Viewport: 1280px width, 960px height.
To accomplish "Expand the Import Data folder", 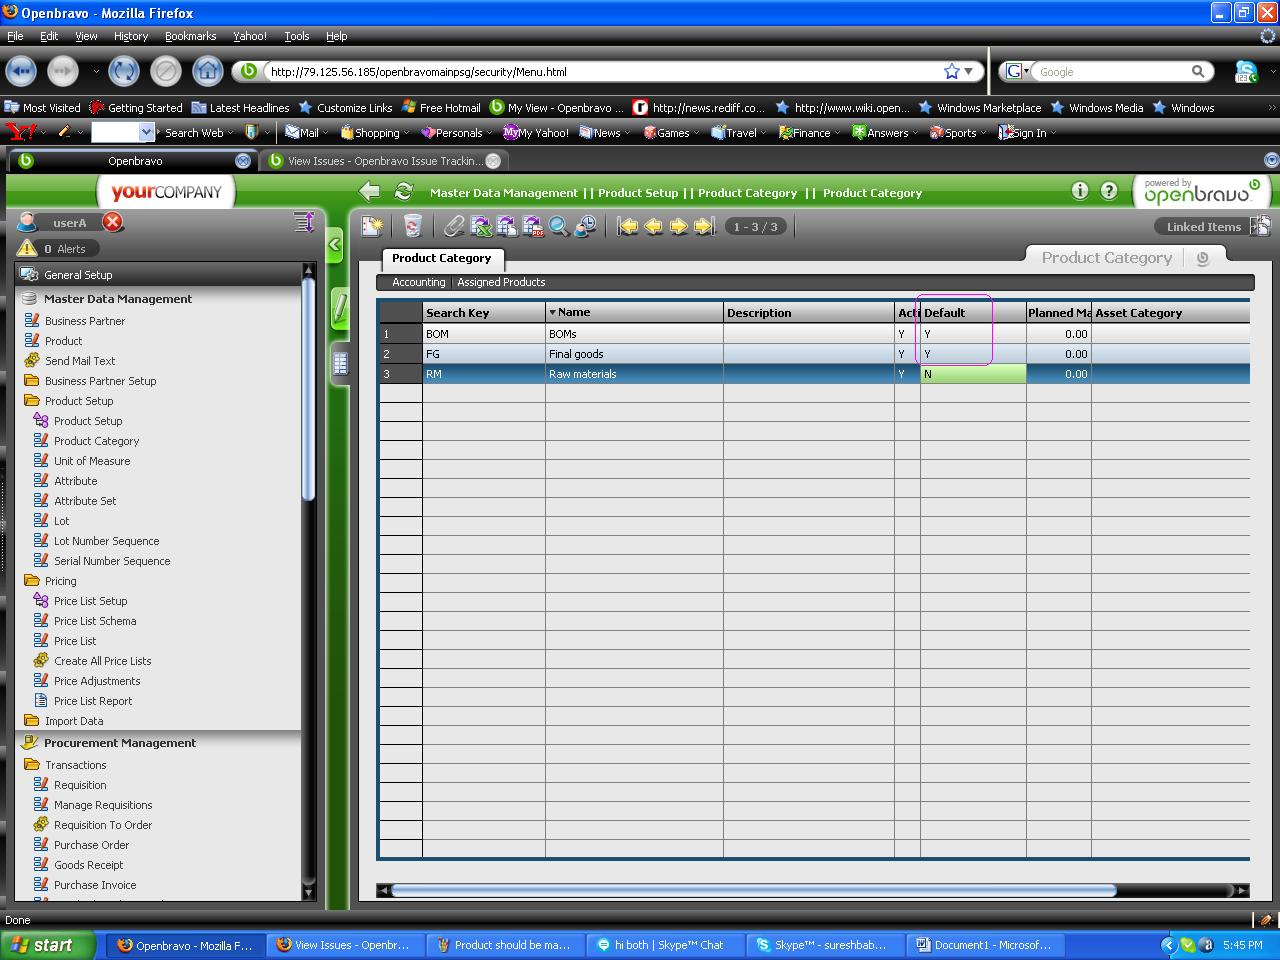I will 74,721.
